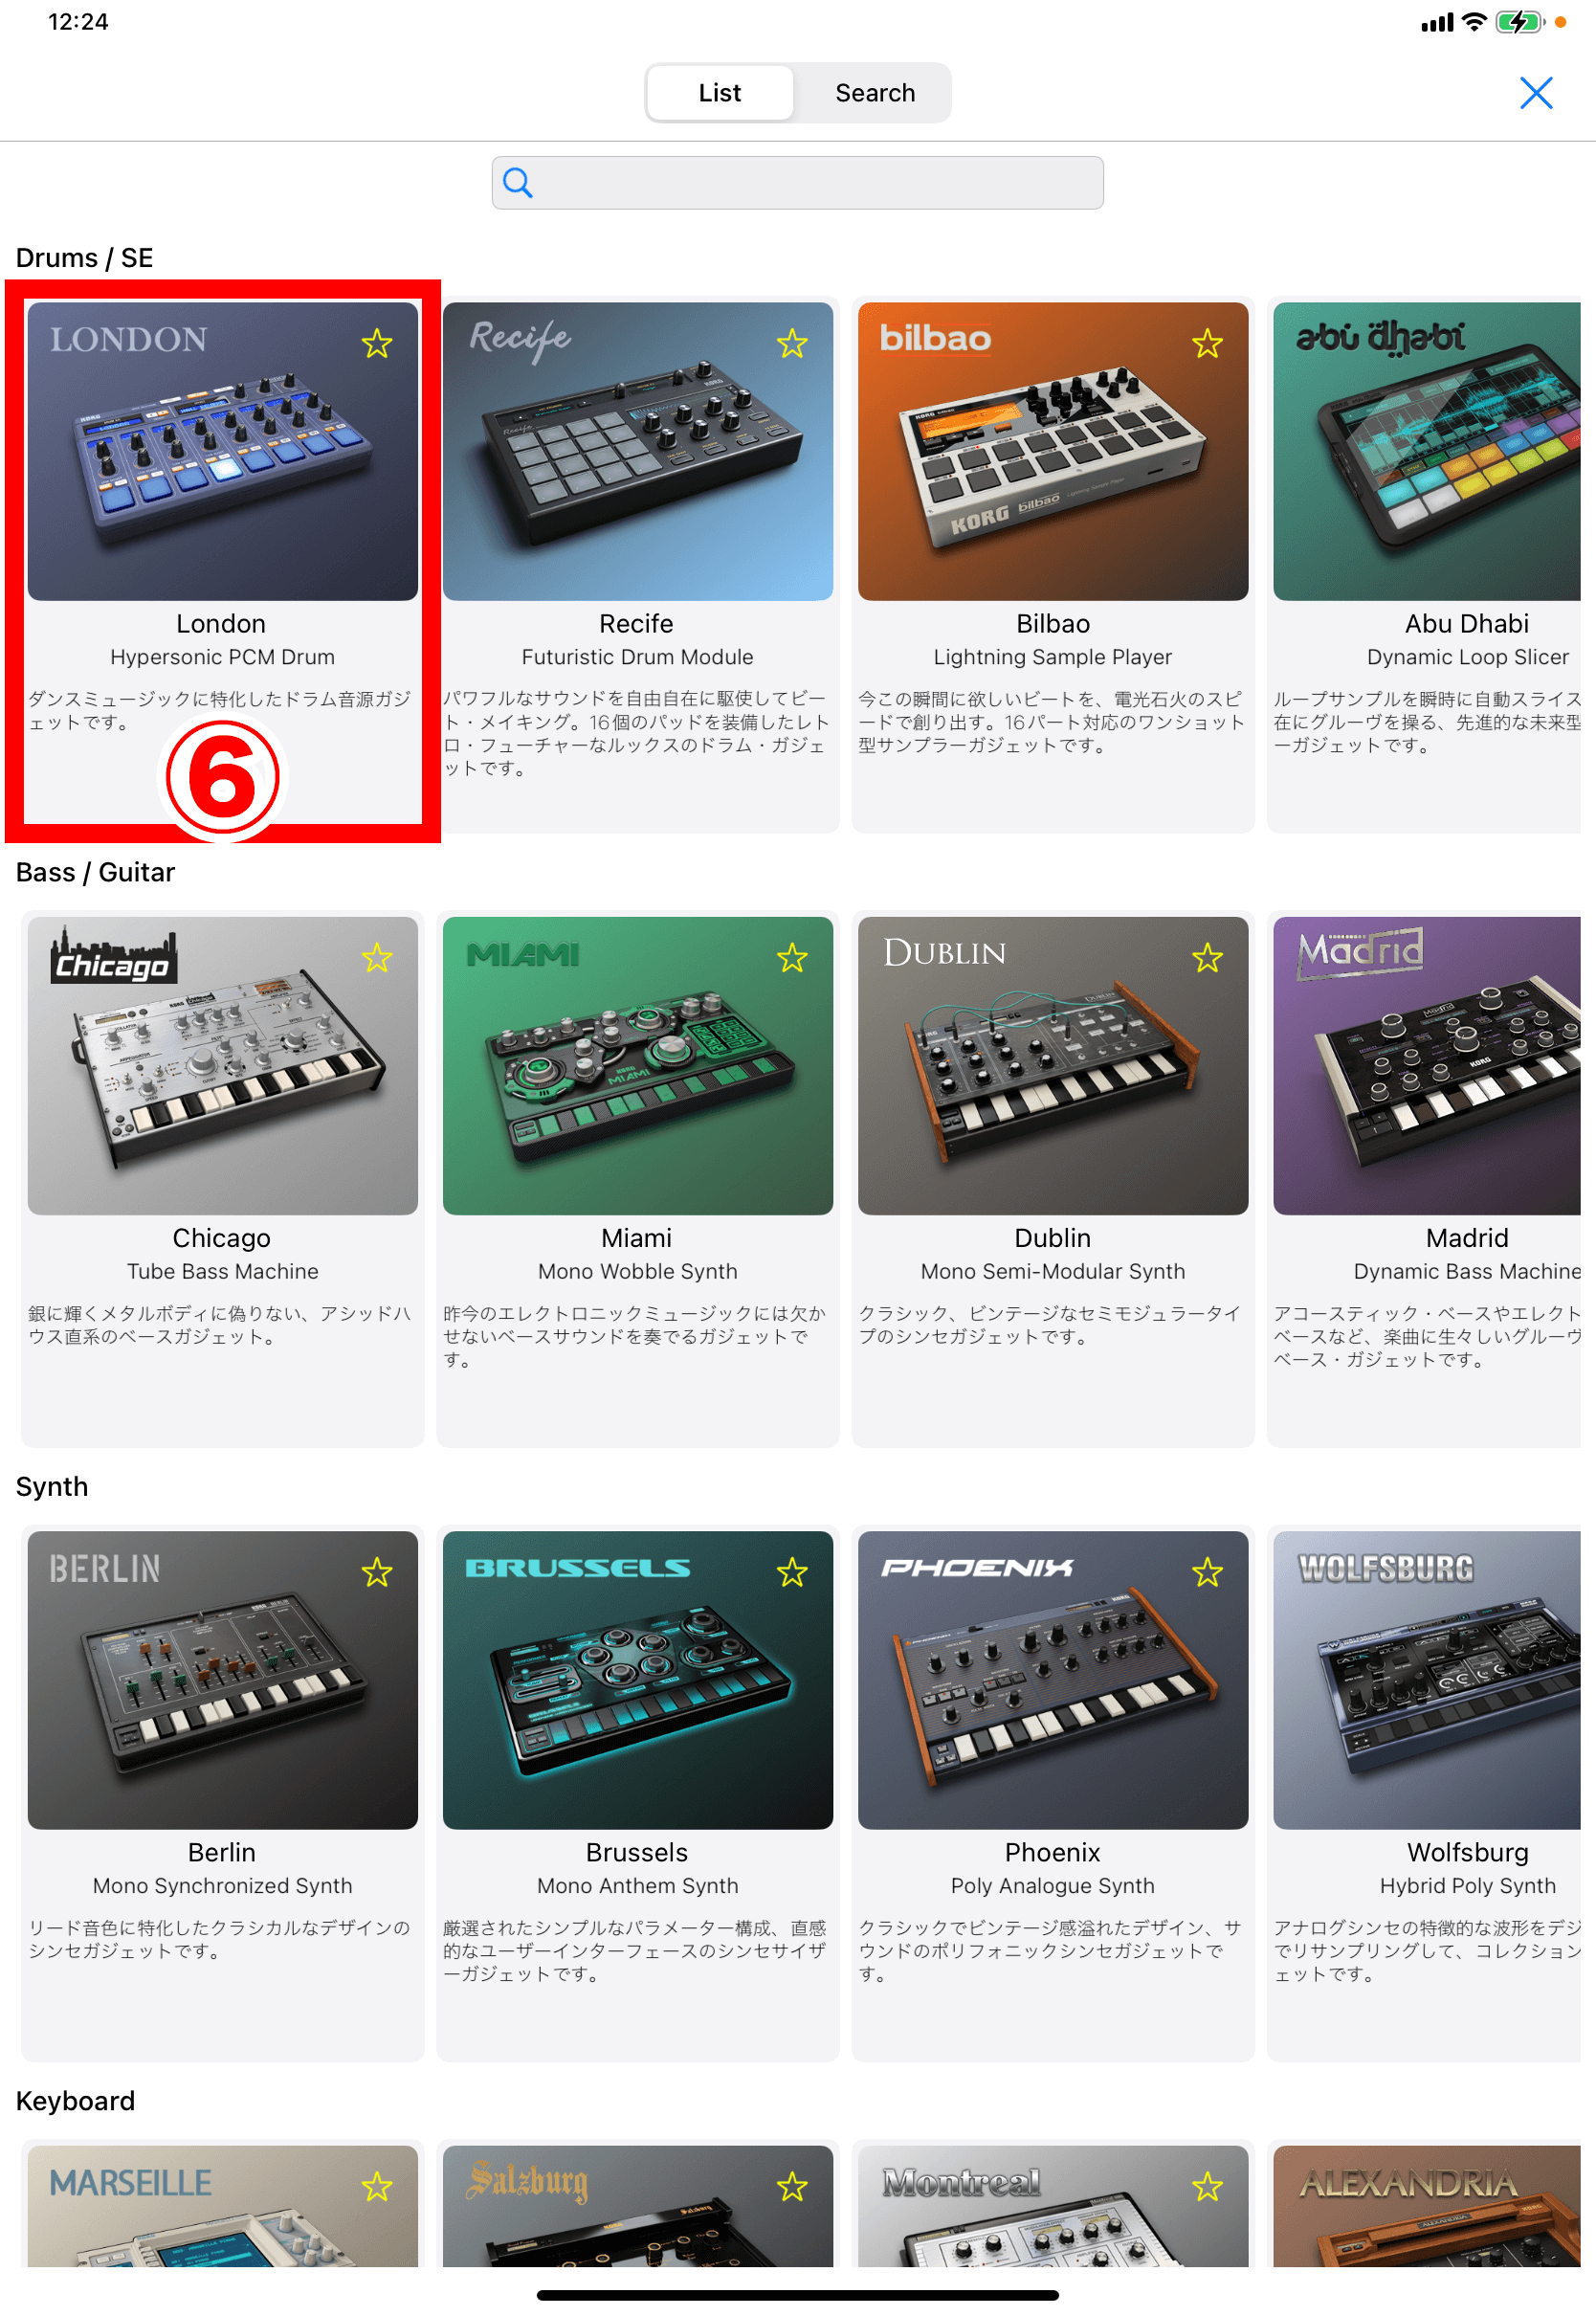Toggle favorite star on Chicago gadget

(x=377, y=958)
